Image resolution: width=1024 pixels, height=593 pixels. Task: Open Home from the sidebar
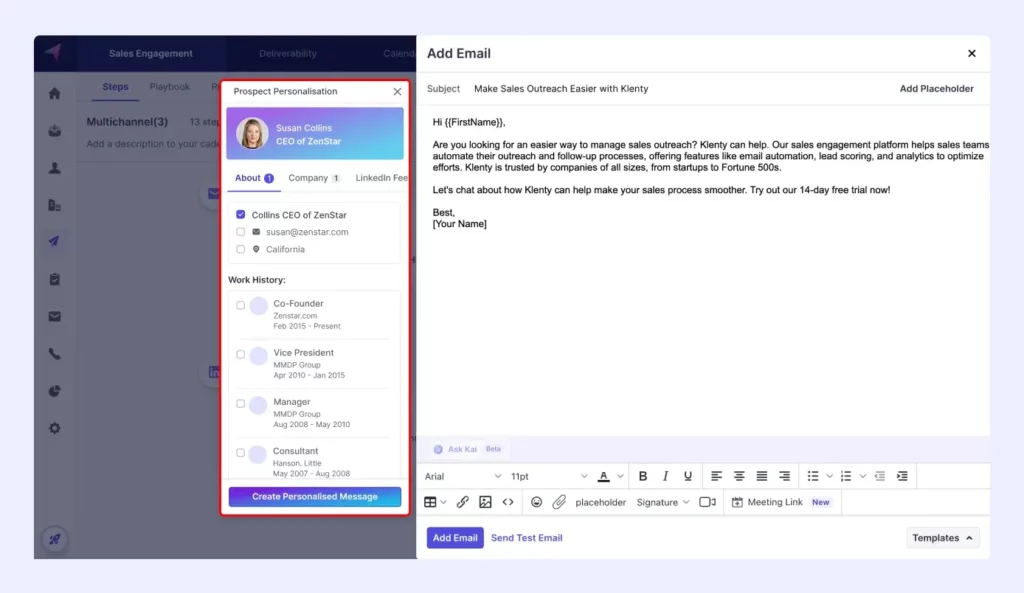[x=55, y=93]
